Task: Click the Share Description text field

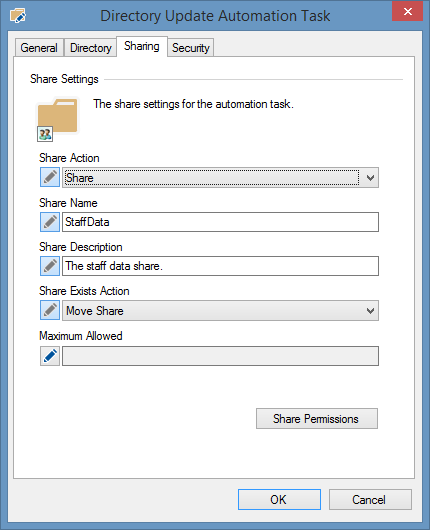Action: (x=220, y=266)
